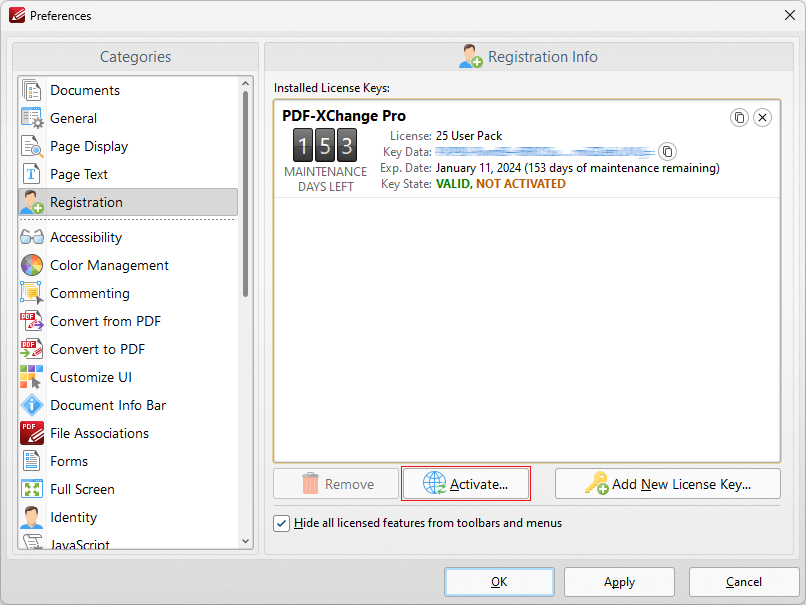Select the Page Display category
Viewport: 806px width, 605px height.
128,146
